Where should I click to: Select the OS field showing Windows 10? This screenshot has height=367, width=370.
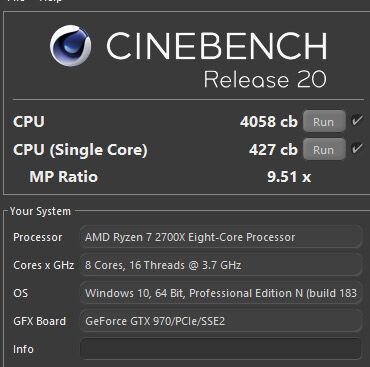click(221, 293)
